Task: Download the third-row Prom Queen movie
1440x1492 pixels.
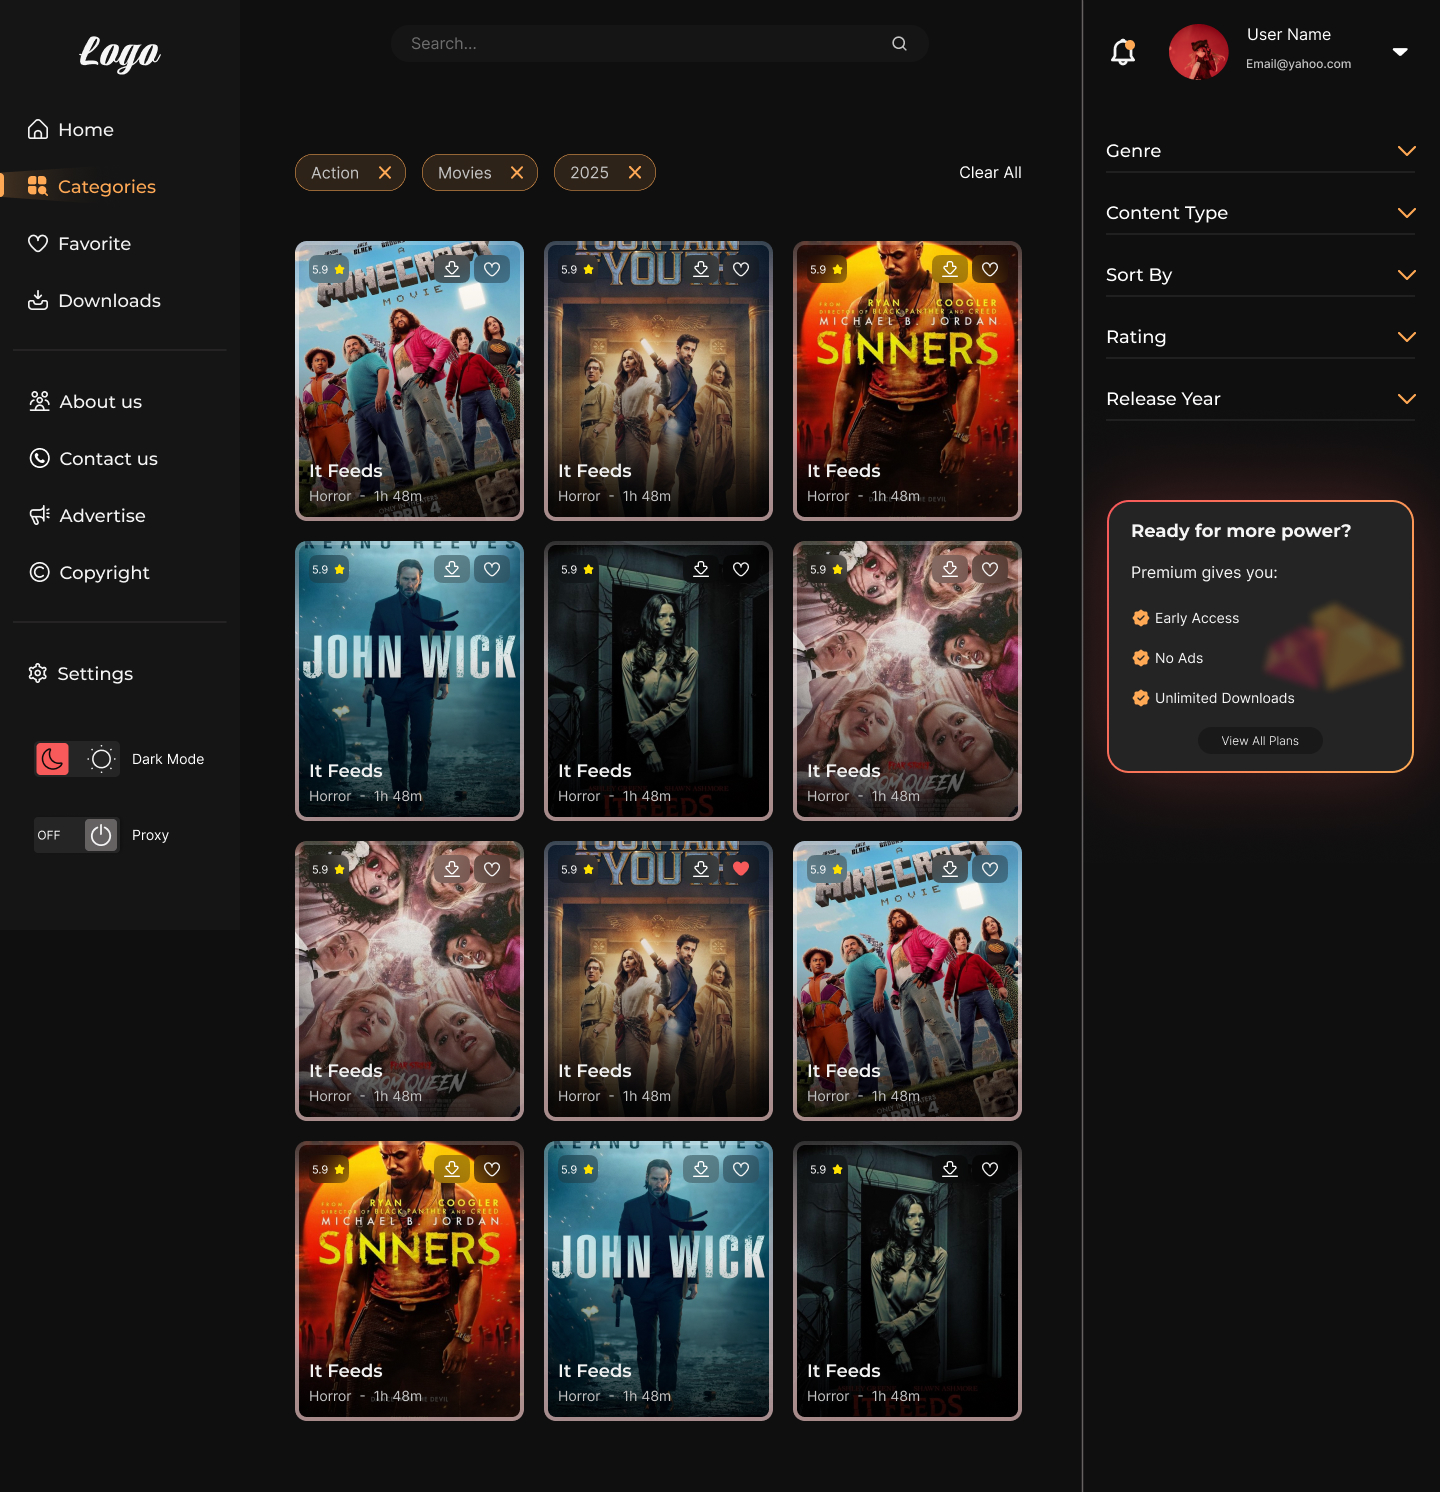Action: click(x=452, y=869)
